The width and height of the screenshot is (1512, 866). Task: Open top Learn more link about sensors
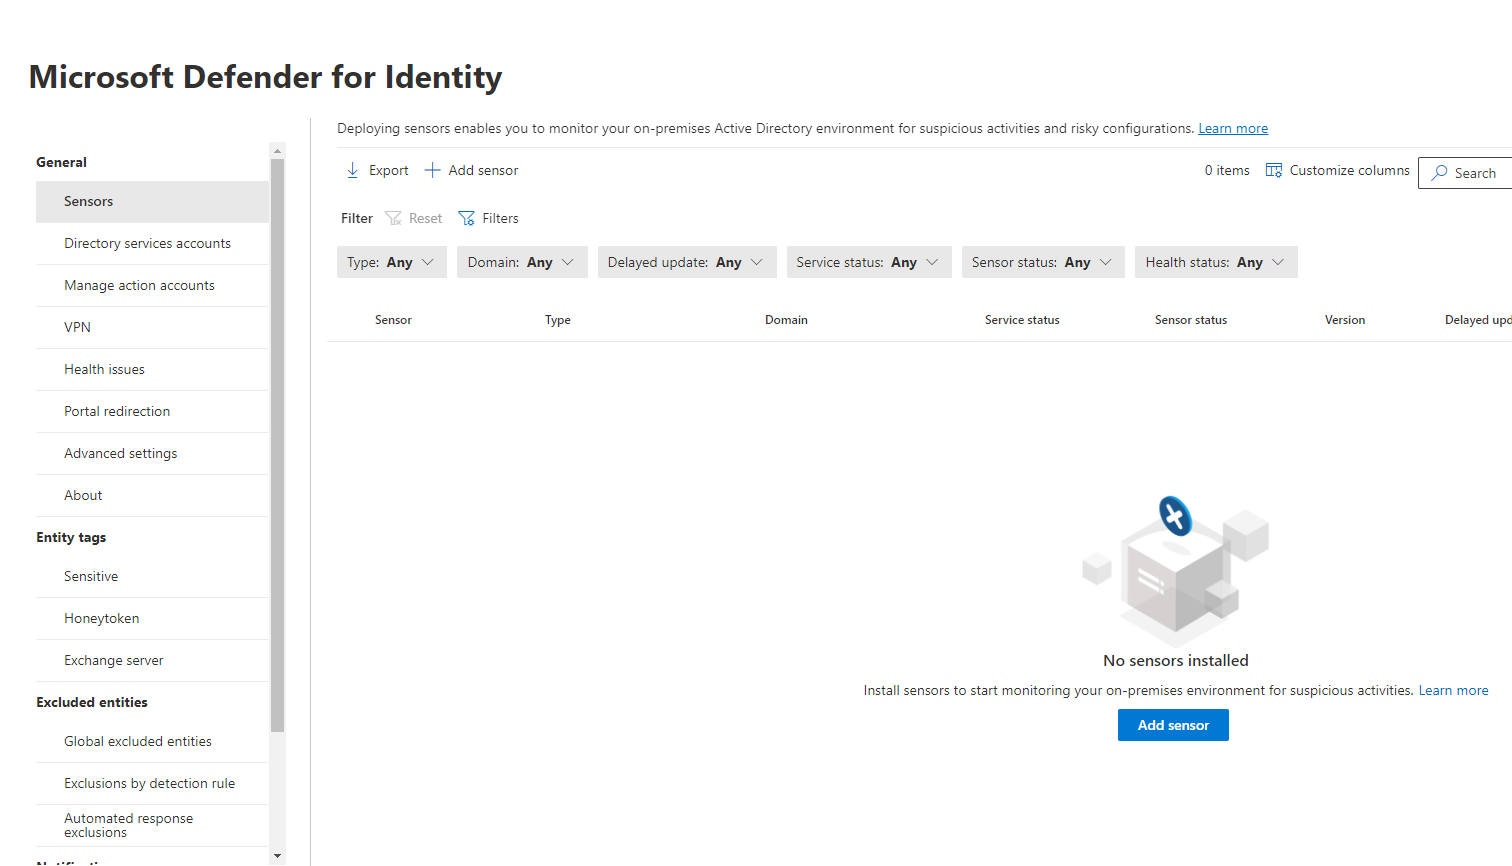click(x=1233, y=129)
